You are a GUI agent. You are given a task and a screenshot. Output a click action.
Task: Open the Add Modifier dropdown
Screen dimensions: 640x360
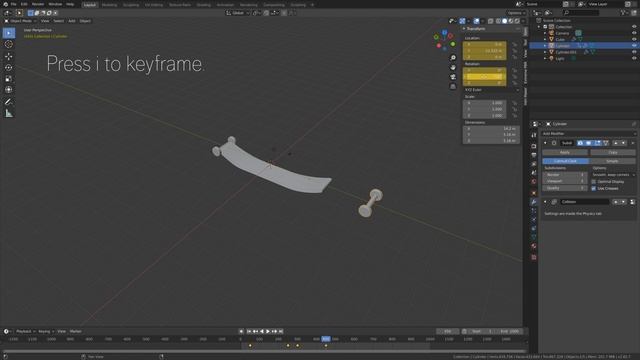click(x=589, y=133)
